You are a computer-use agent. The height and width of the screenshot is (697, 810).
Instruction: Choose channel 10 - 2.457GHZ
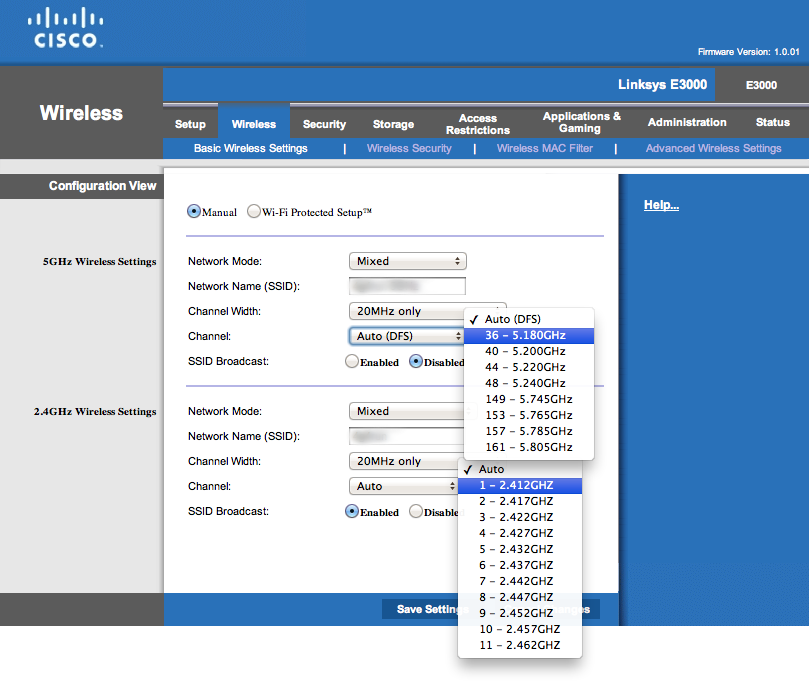coord(520,629)
